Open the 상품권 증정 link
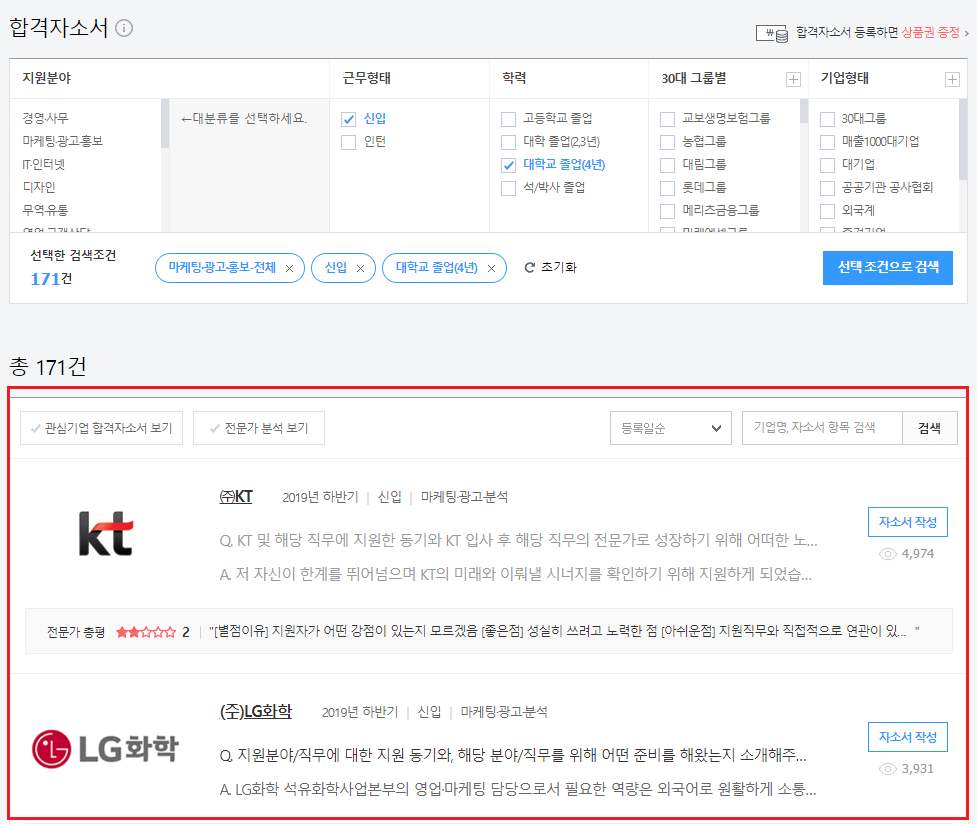Viewport: 977px width, 824px height. (931, 32)
